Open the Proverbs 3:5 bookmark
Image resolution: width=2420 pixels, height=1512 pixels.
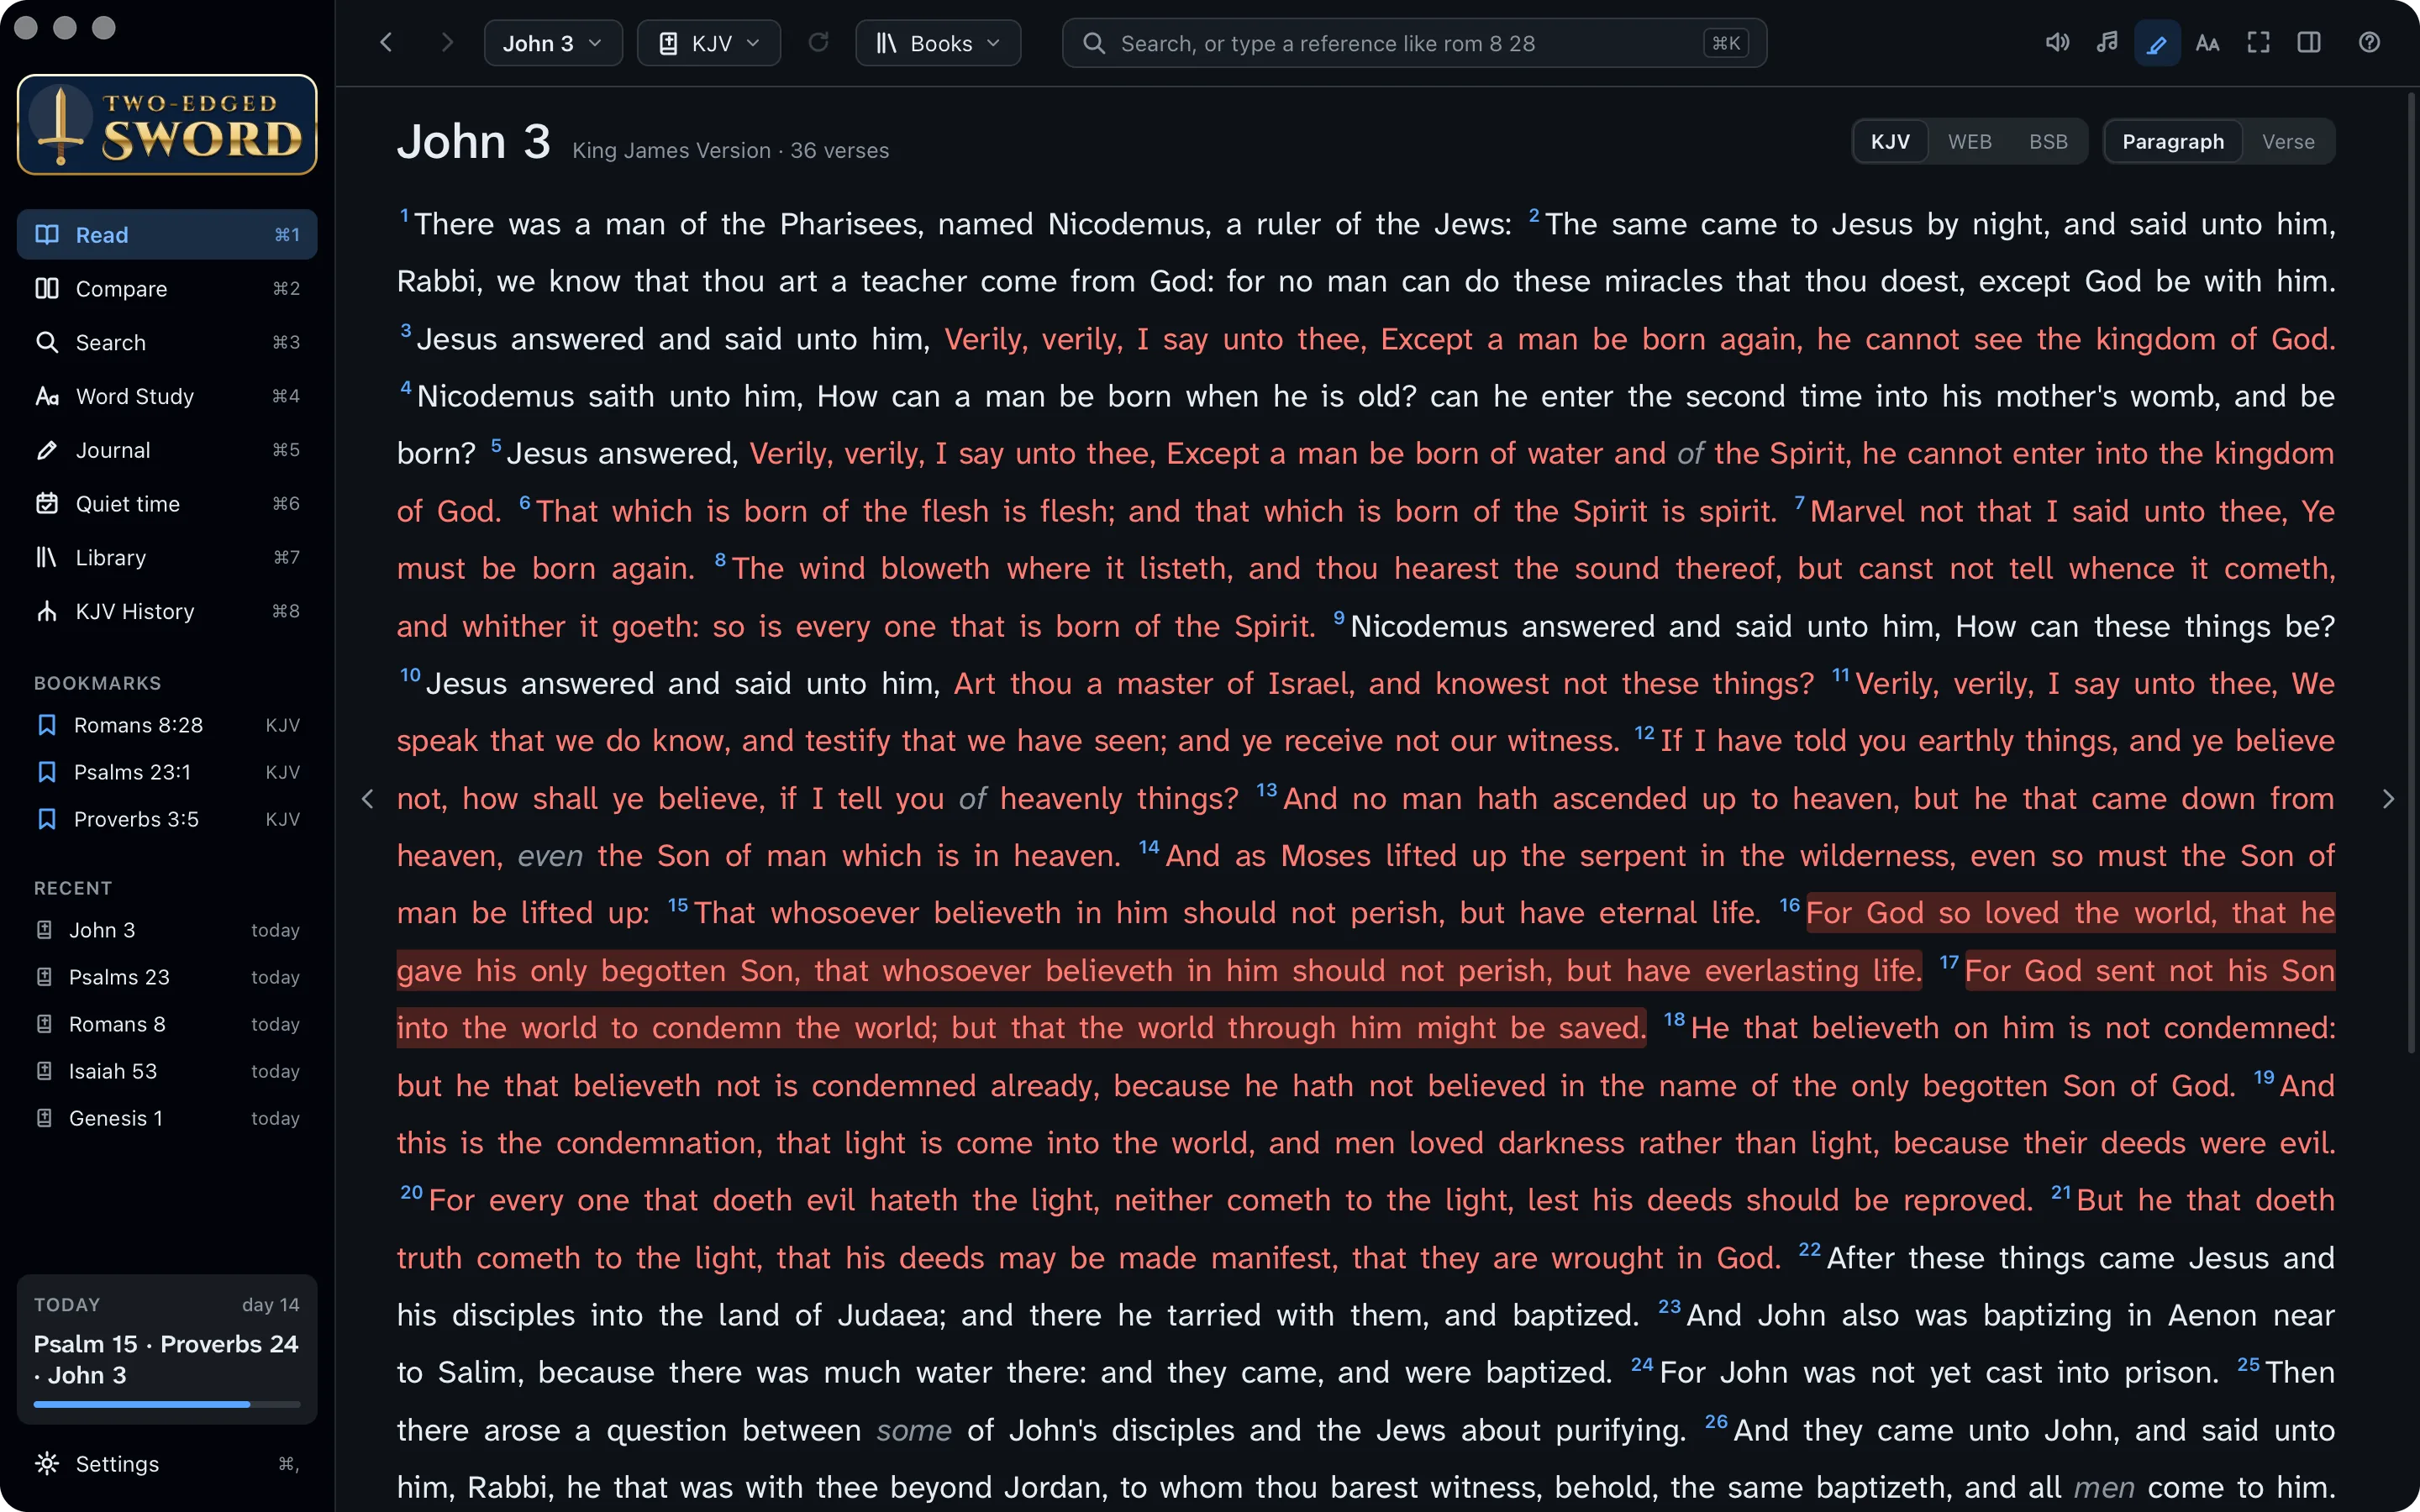[167, 819]
